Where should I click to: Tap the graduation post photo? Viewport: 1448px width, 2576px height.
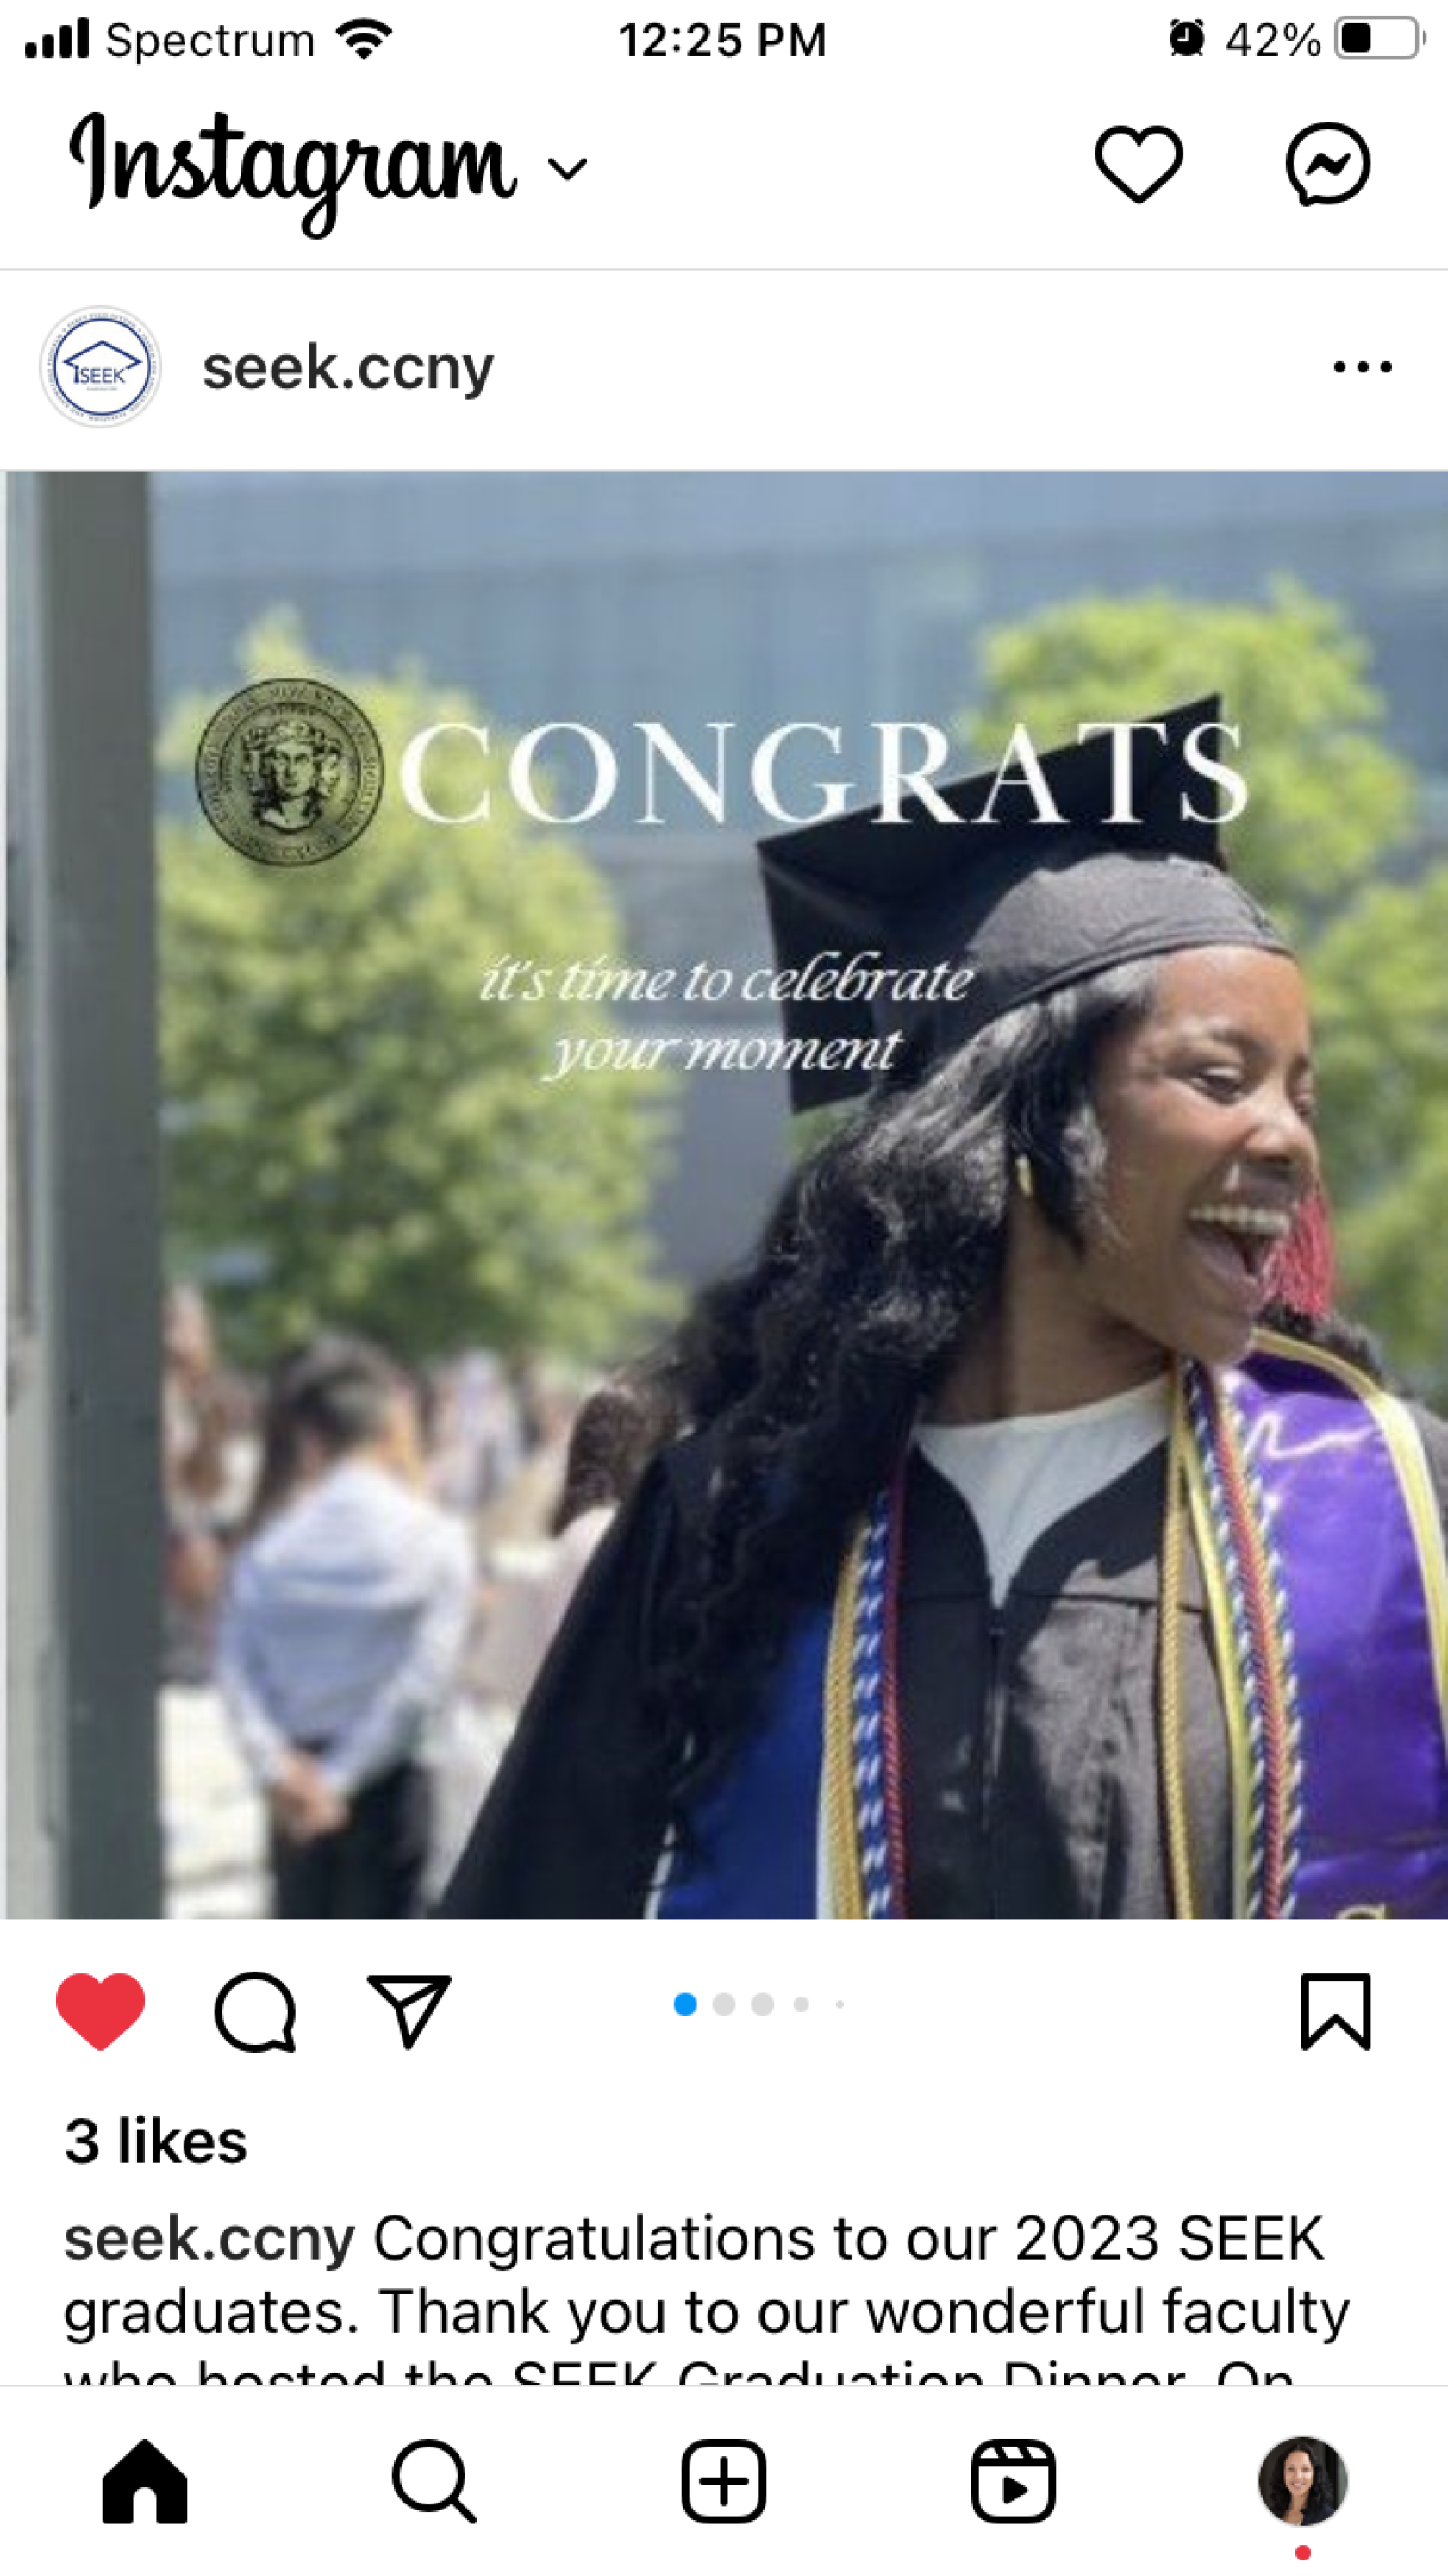(724, 1194)
